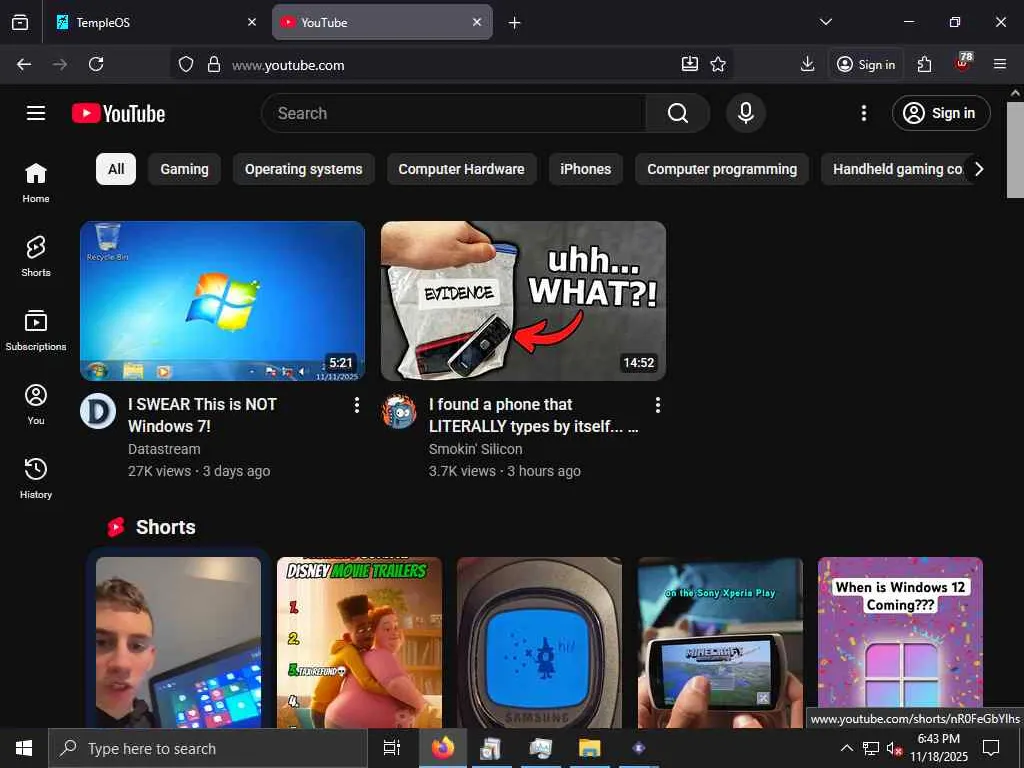This screenshot has width=1024, height=768.
Task: Go back using browser back arrow
Action: tap(24, 64)
